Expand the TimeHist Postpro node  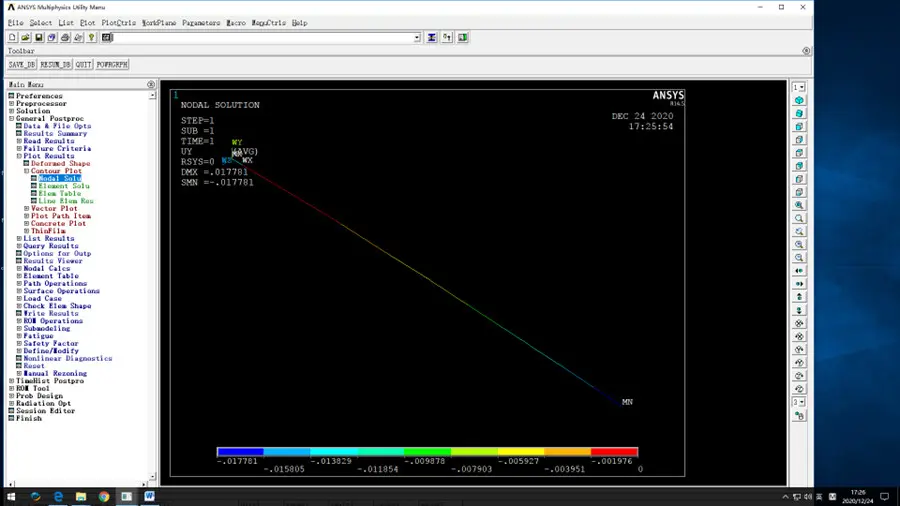tap(11, 381)
